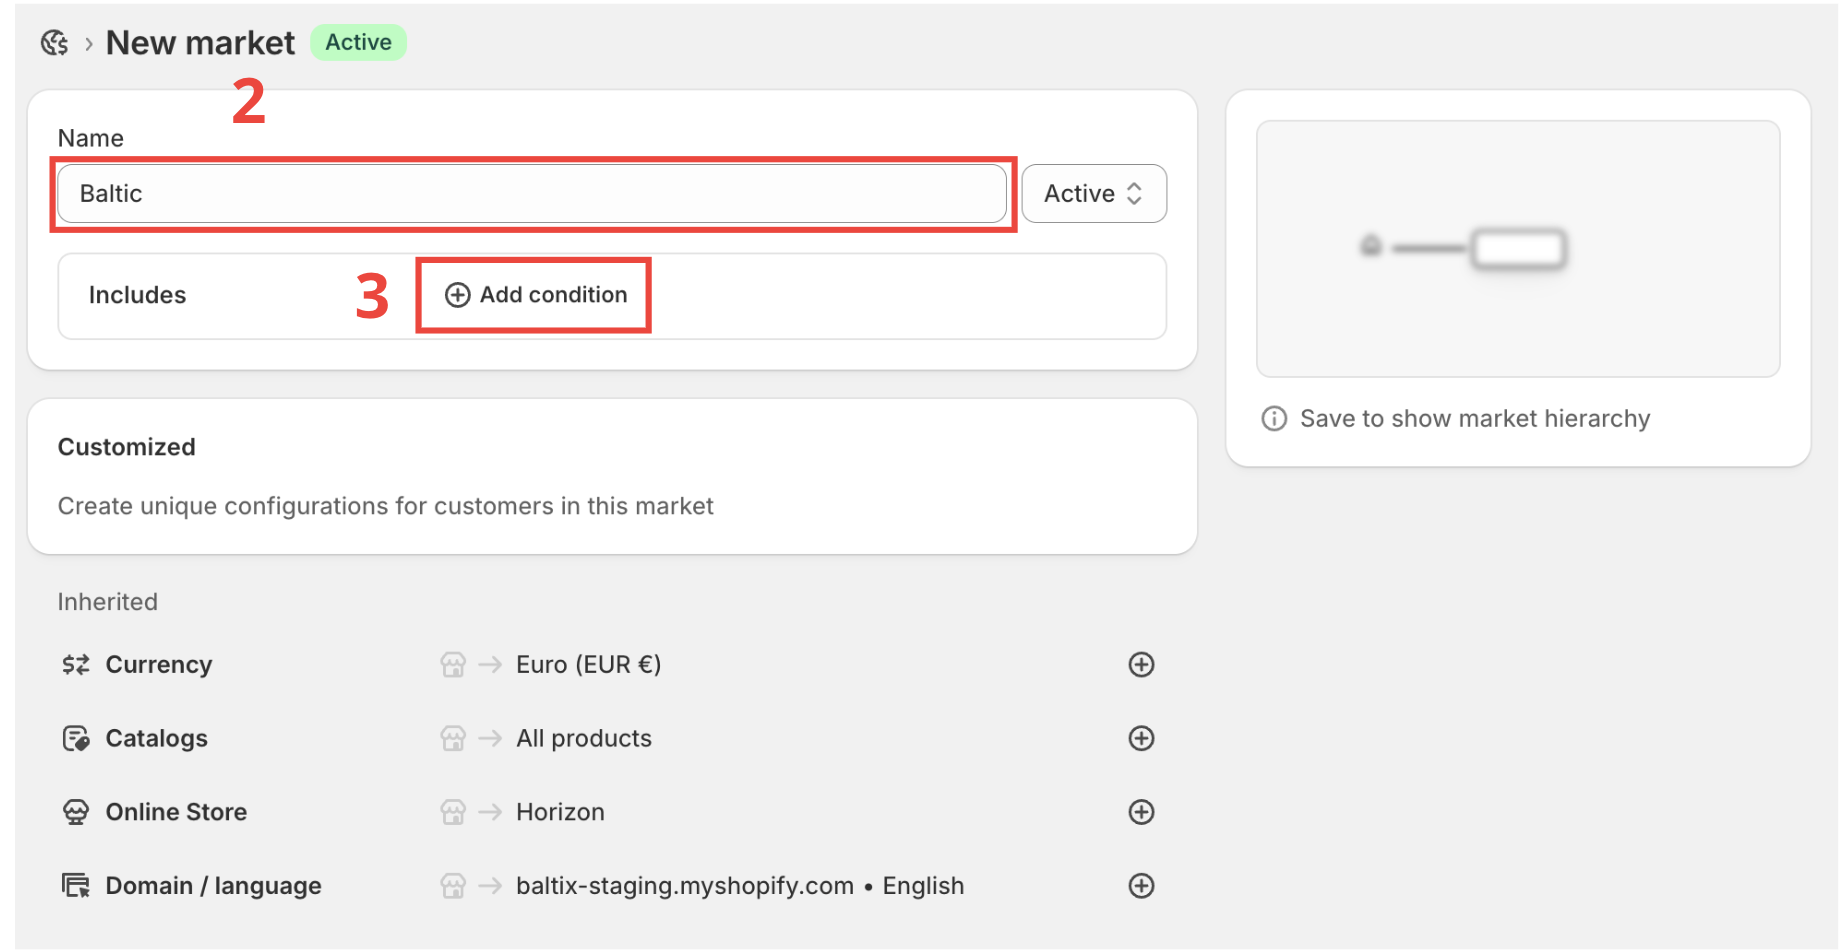Screen dimensions: 1844x950
Task: Click the New market breadcrumb title
Action: coord(200,42)
